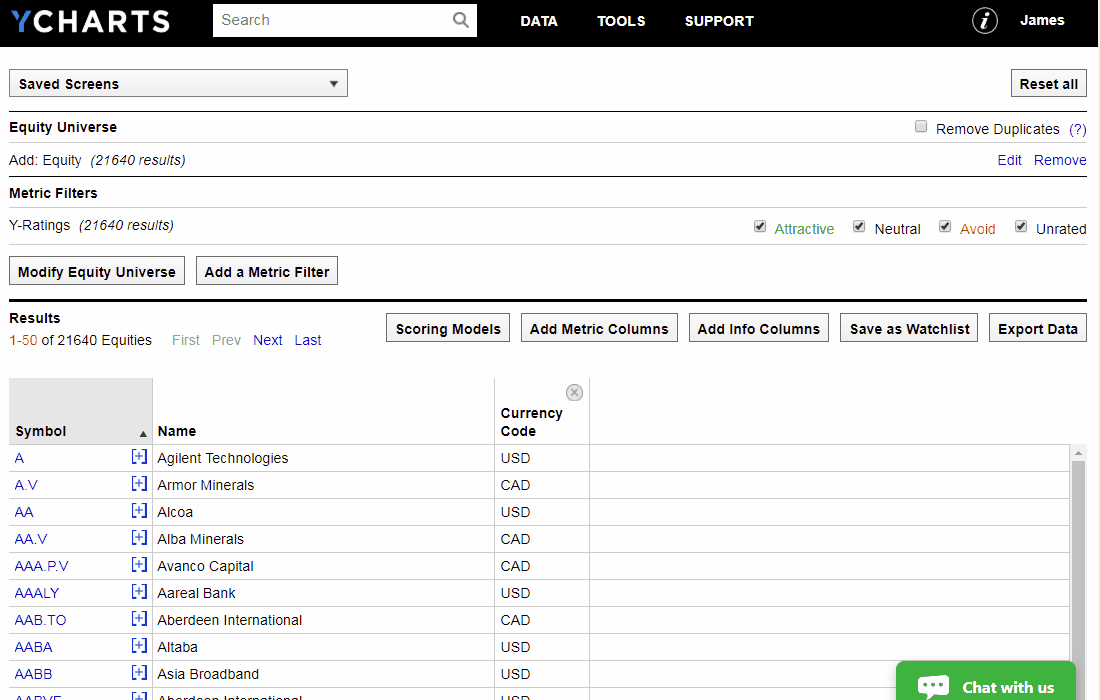
Task: Go to Next page of results
Action: pyautogui.click(x=267, y=340)
